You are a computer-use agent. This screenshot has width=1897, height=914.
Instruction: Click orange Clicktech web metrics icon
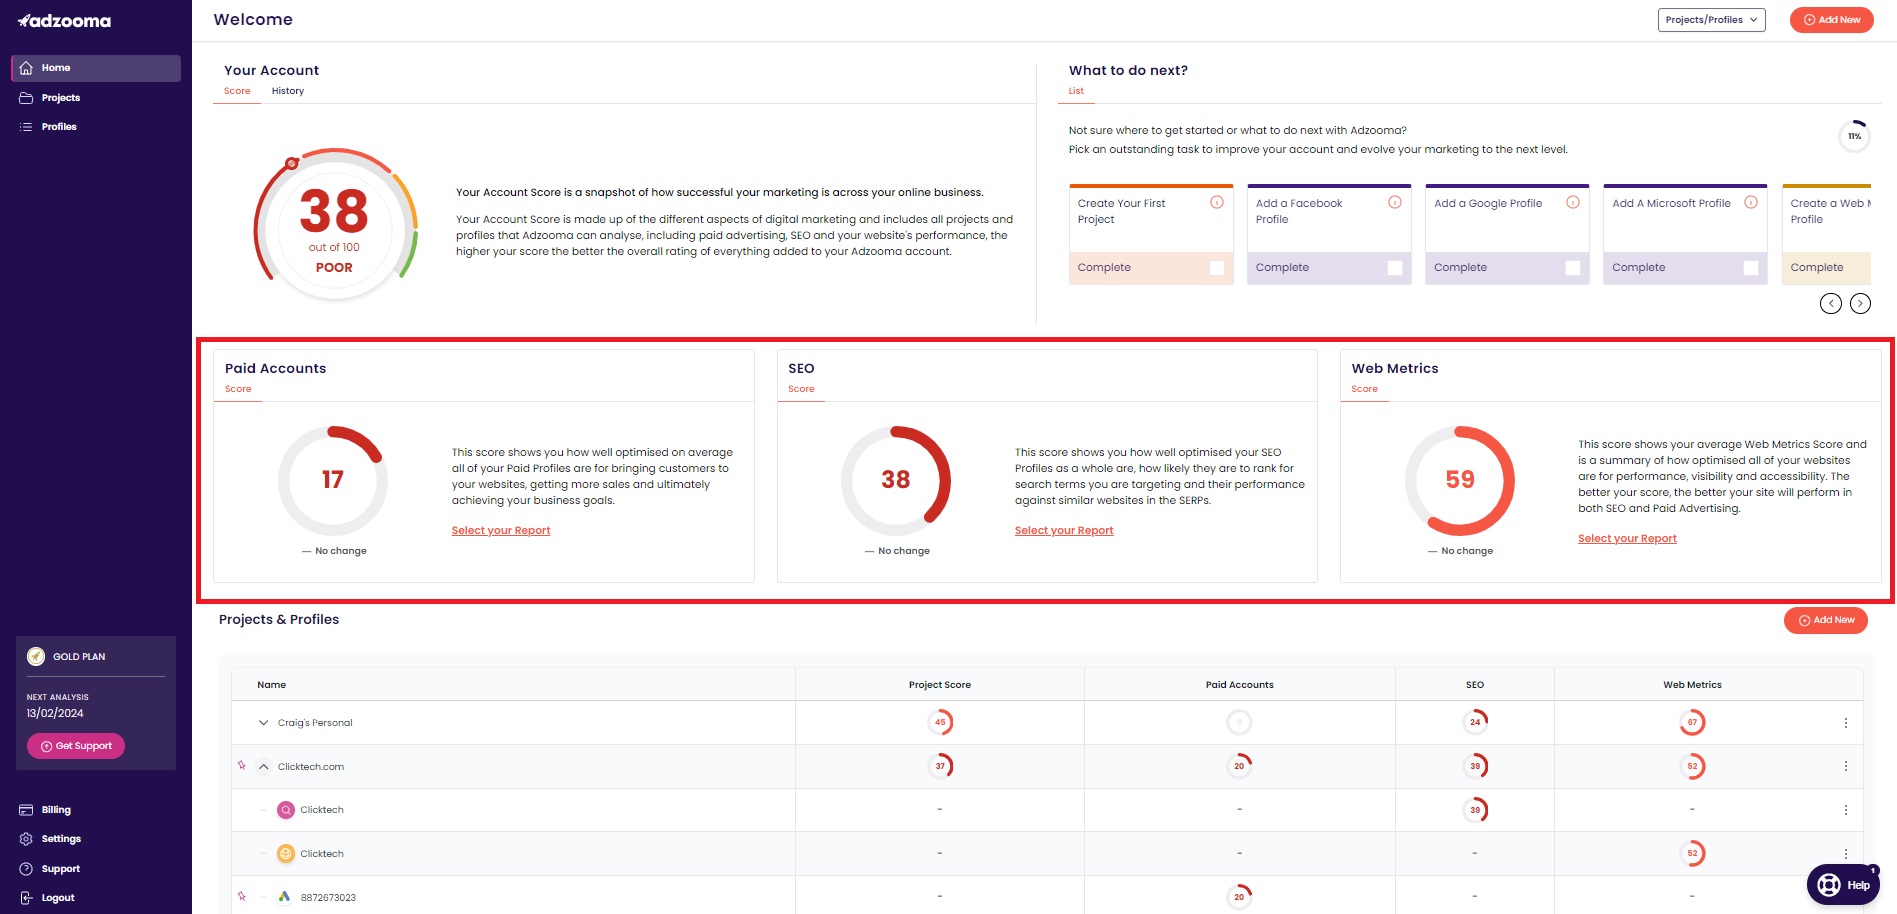point(286,854)
